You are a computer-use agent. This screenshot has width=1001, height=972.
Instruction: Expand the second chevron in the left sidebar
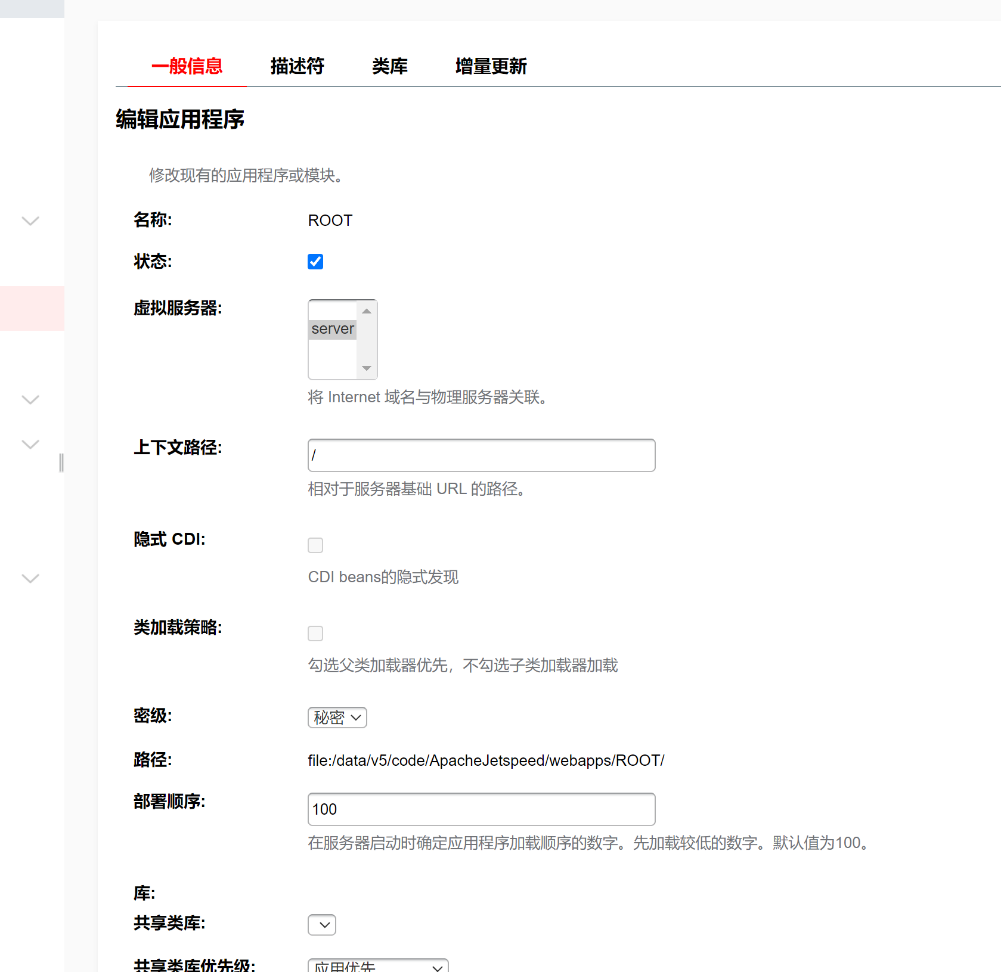tap(31, 400)
